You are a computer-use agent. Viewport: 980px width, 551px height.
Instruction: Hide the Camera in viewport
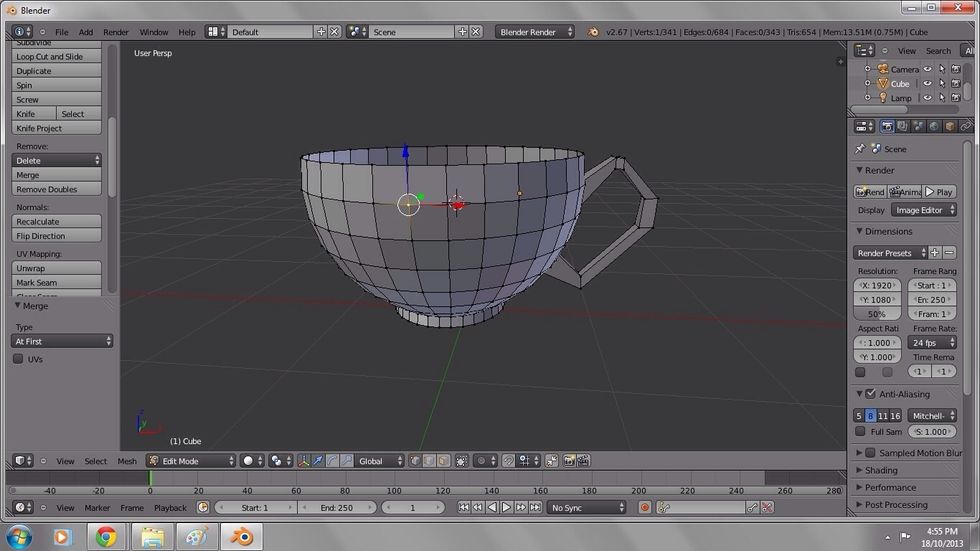[928, 69]
